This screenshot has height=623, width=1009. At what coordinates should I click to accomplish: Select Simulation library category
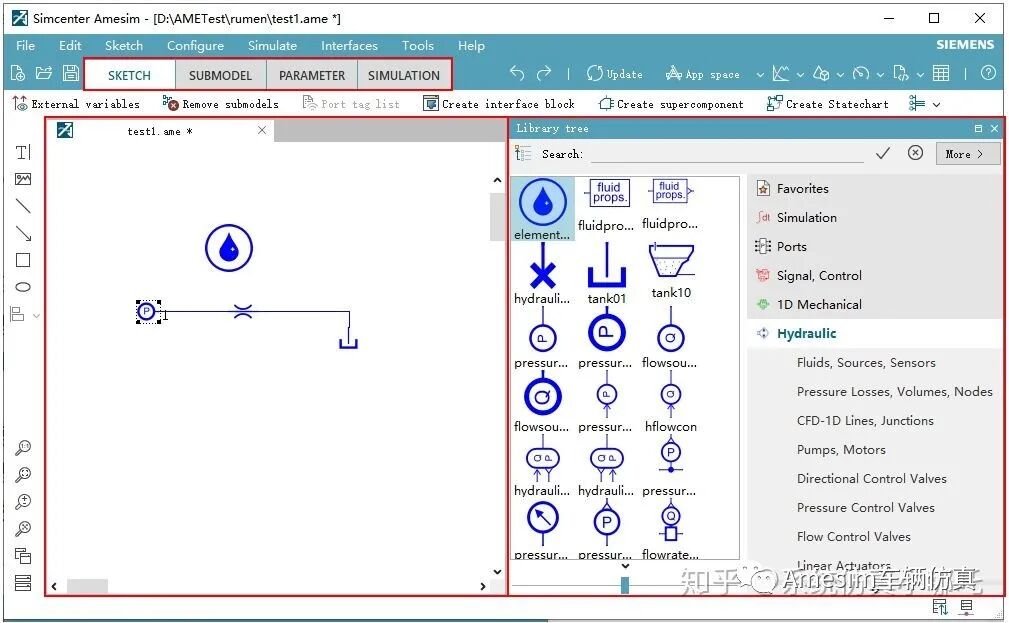tap(875, 218)
